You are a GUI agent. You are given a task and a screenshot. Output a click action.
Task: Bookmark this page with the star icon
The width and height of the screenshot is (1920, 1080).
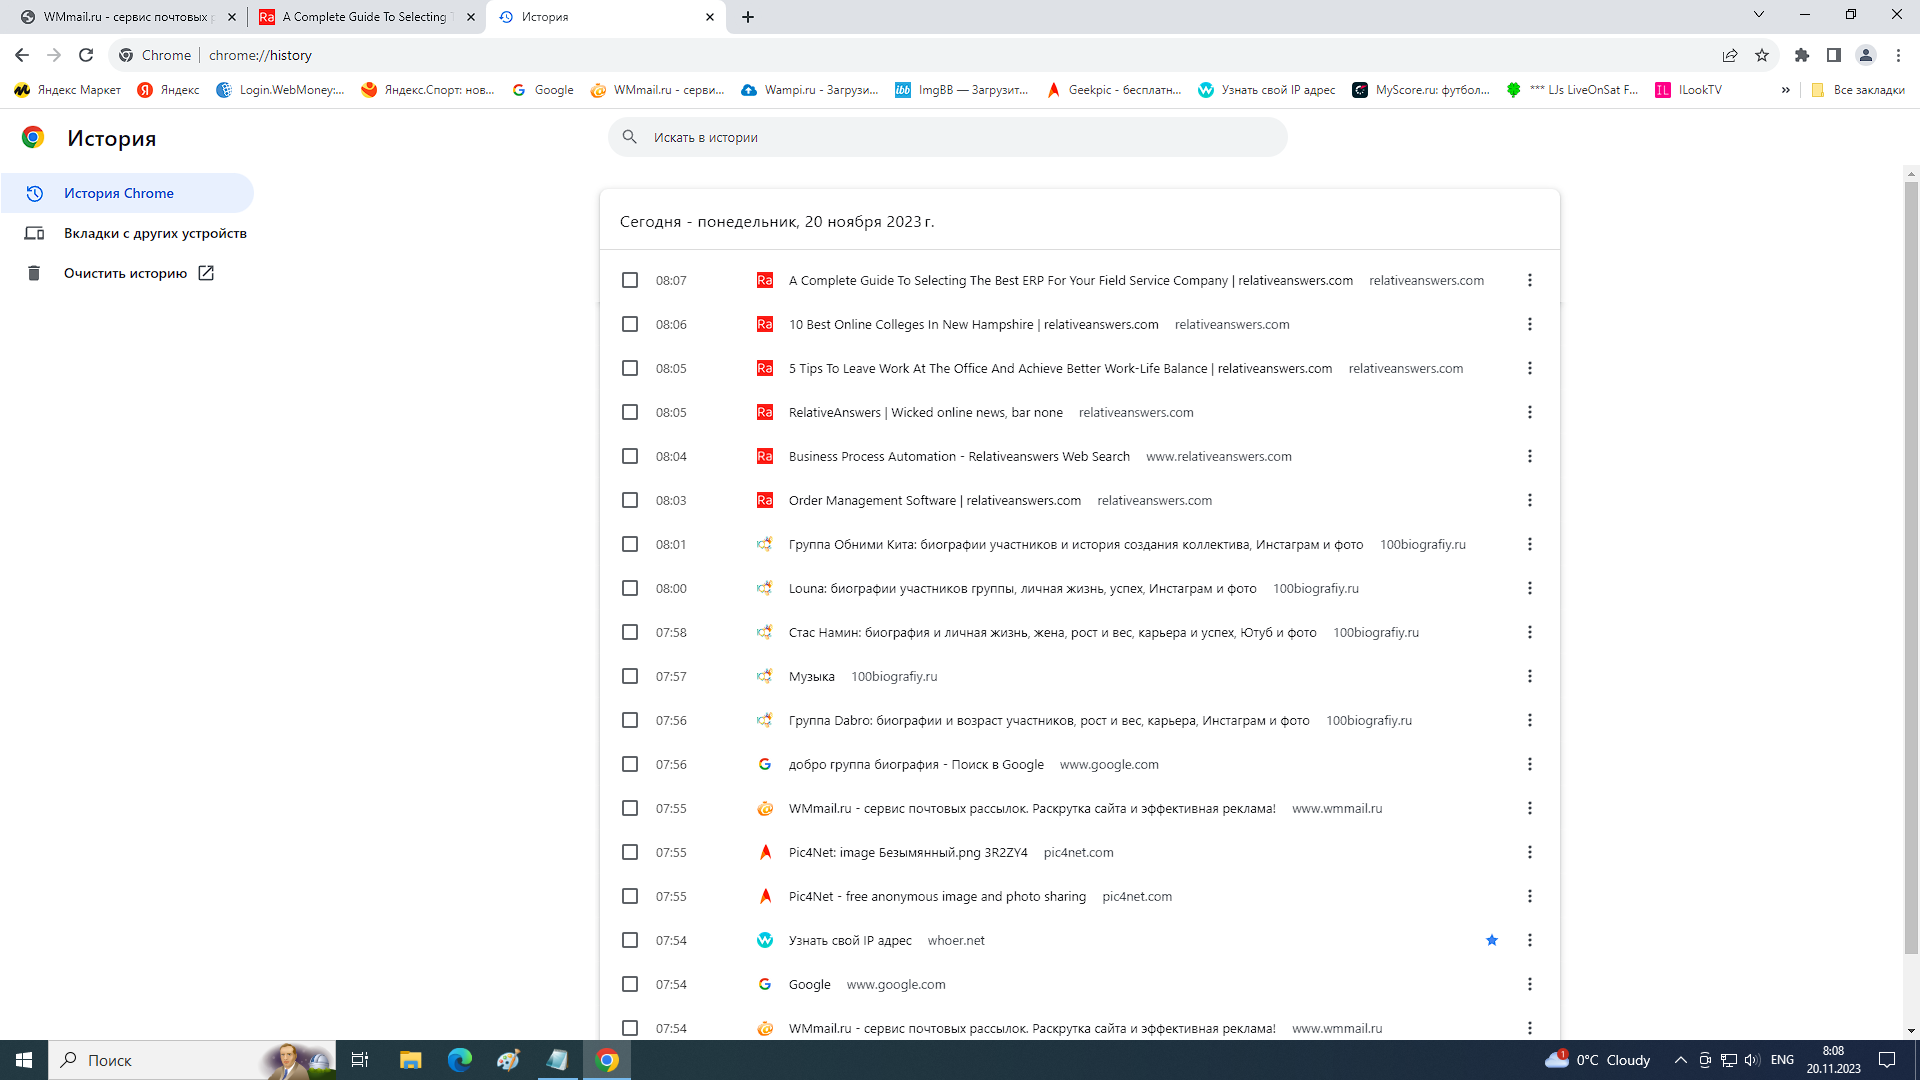(x=1762, y=55)
